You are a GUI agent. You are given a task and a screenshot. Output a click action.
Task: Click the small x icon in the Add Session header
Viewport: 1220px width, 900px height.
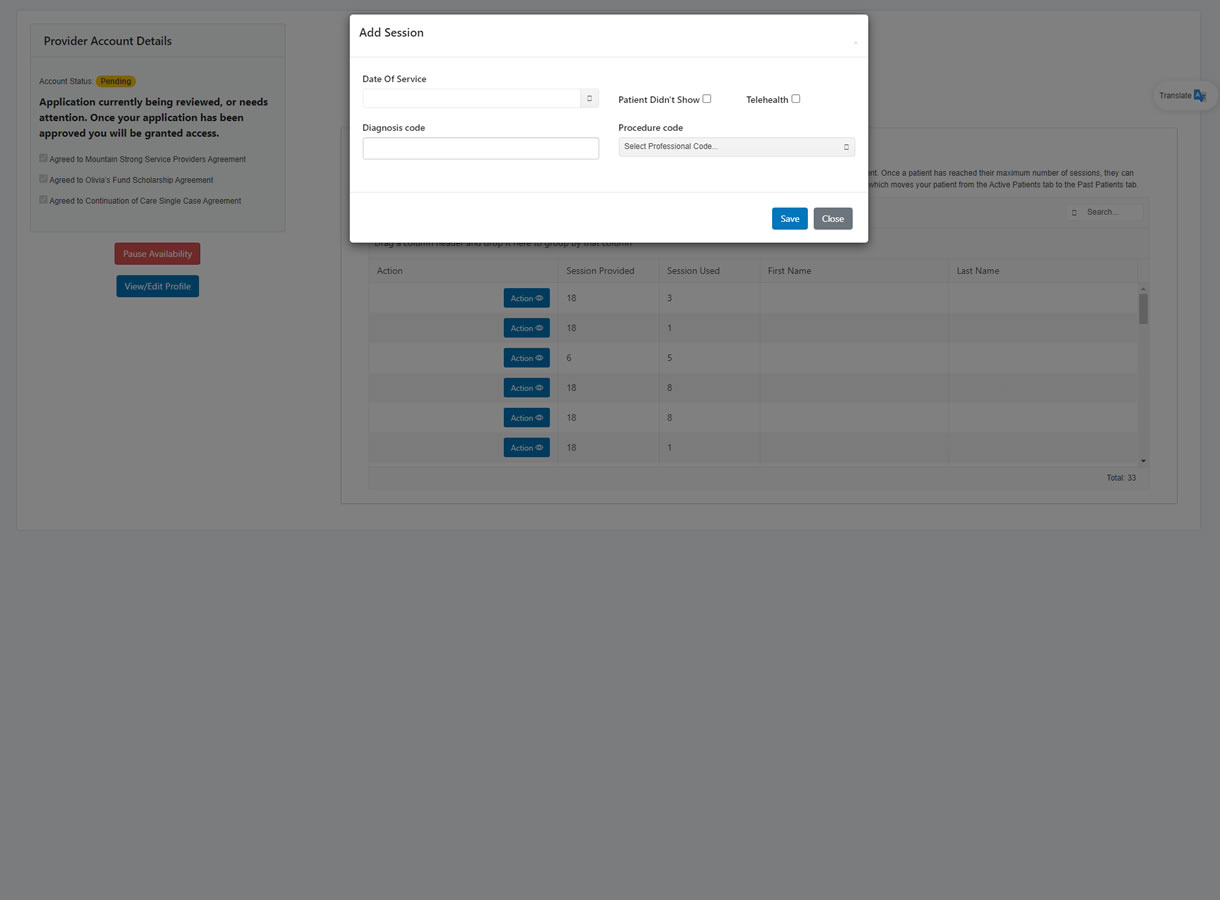tap(855, 43)
